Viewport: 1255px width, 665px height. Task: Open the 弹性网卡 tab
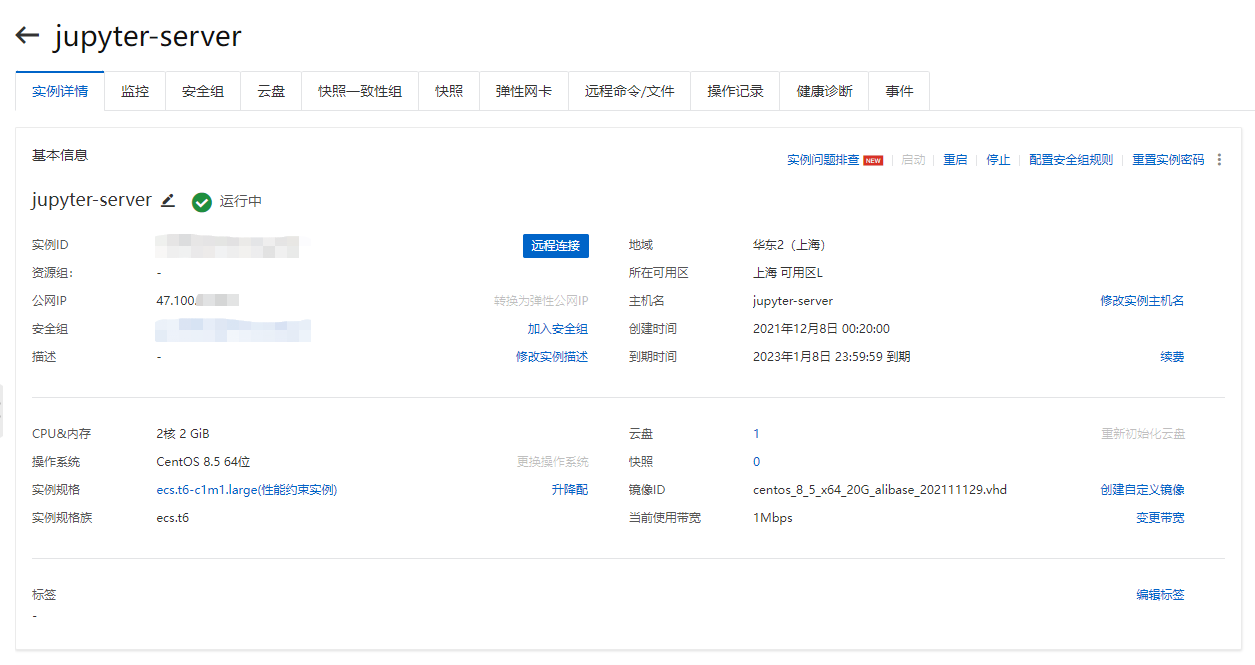pos(523,91)
